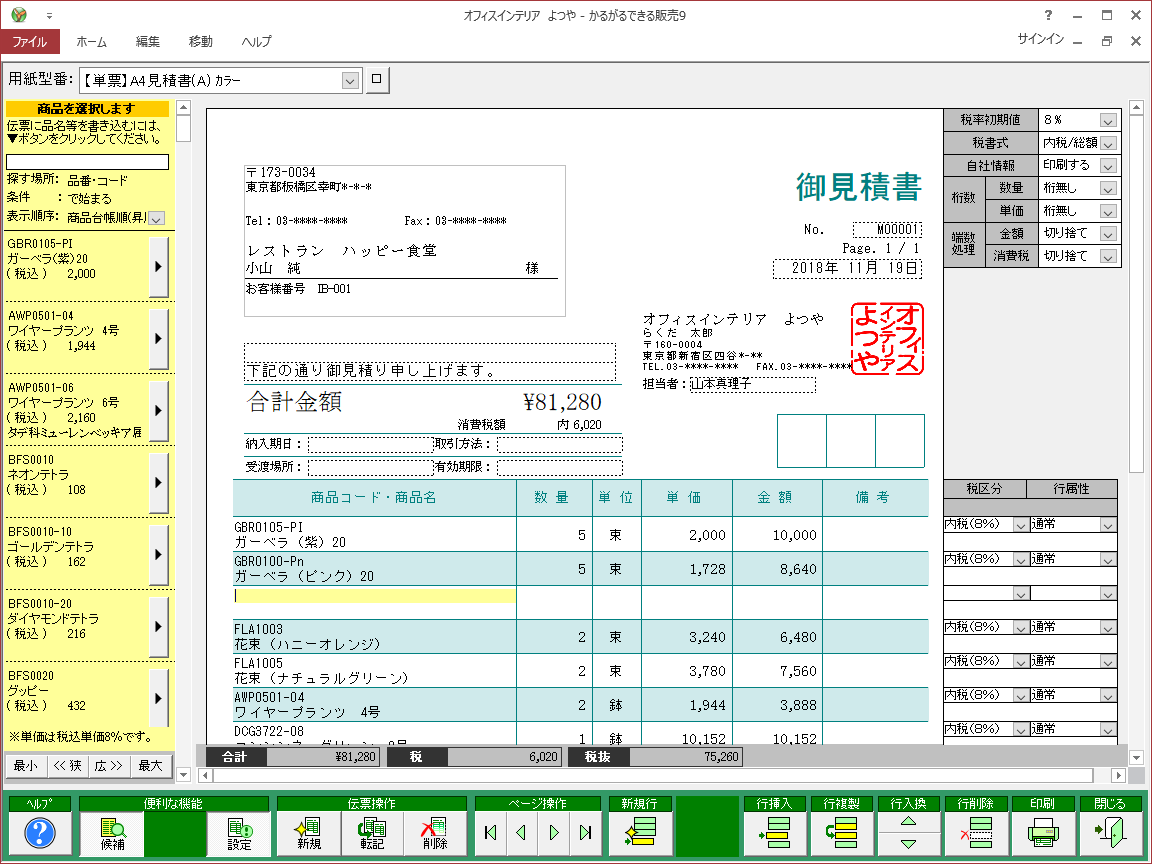
Task: Click the horizontal scrollbar right arrow
Action: 1118,775
